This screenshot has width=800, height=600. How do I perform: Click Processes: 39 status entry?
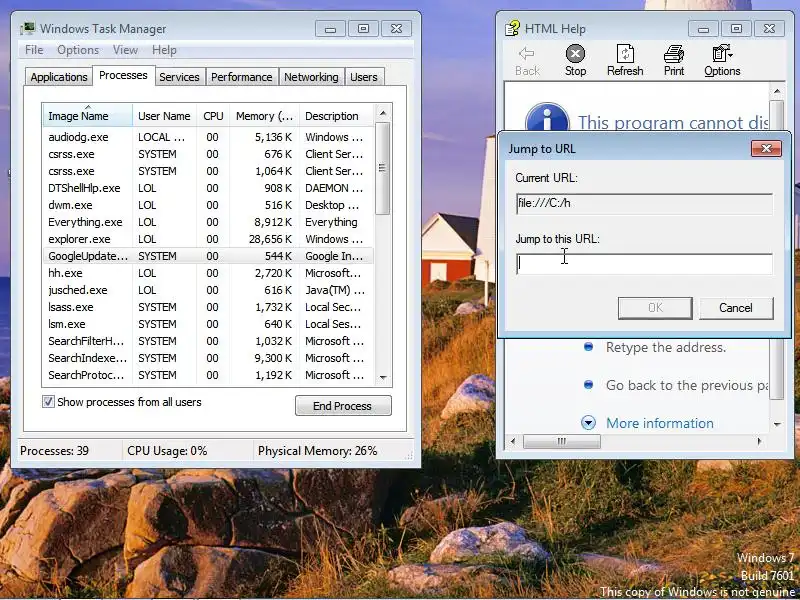point(55,451)
